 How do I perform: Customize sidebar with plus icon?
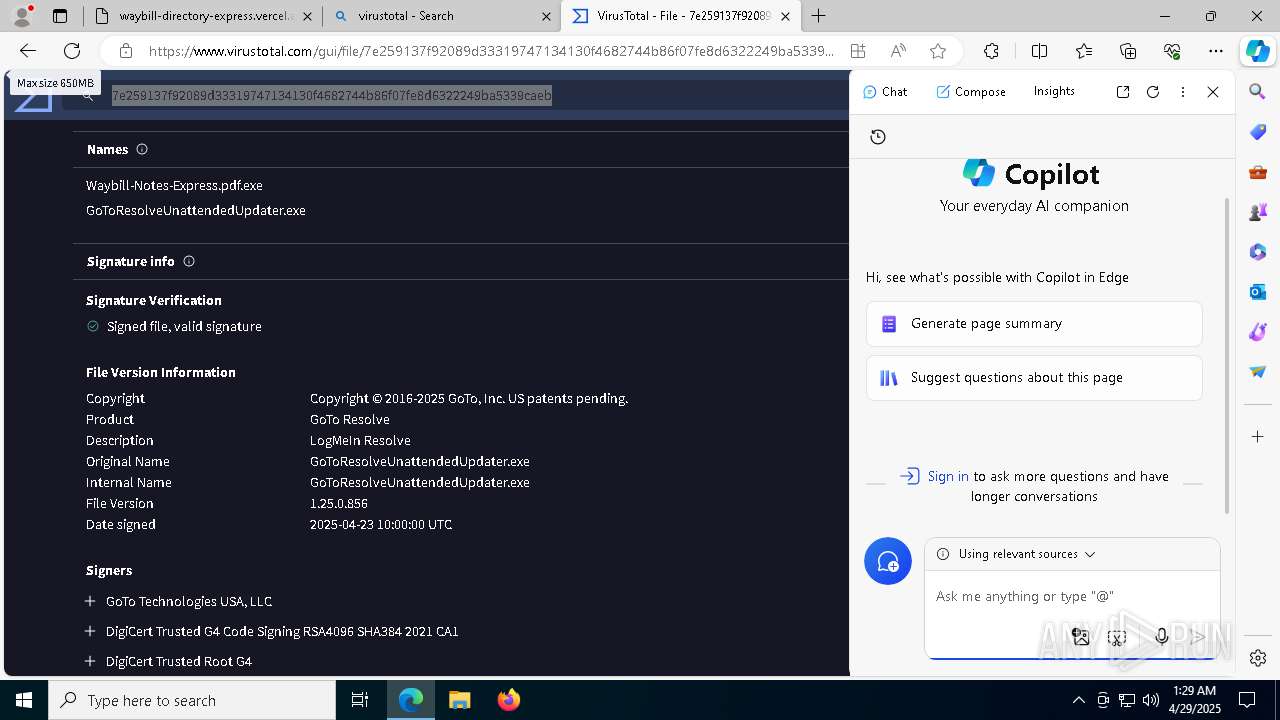1258,436
